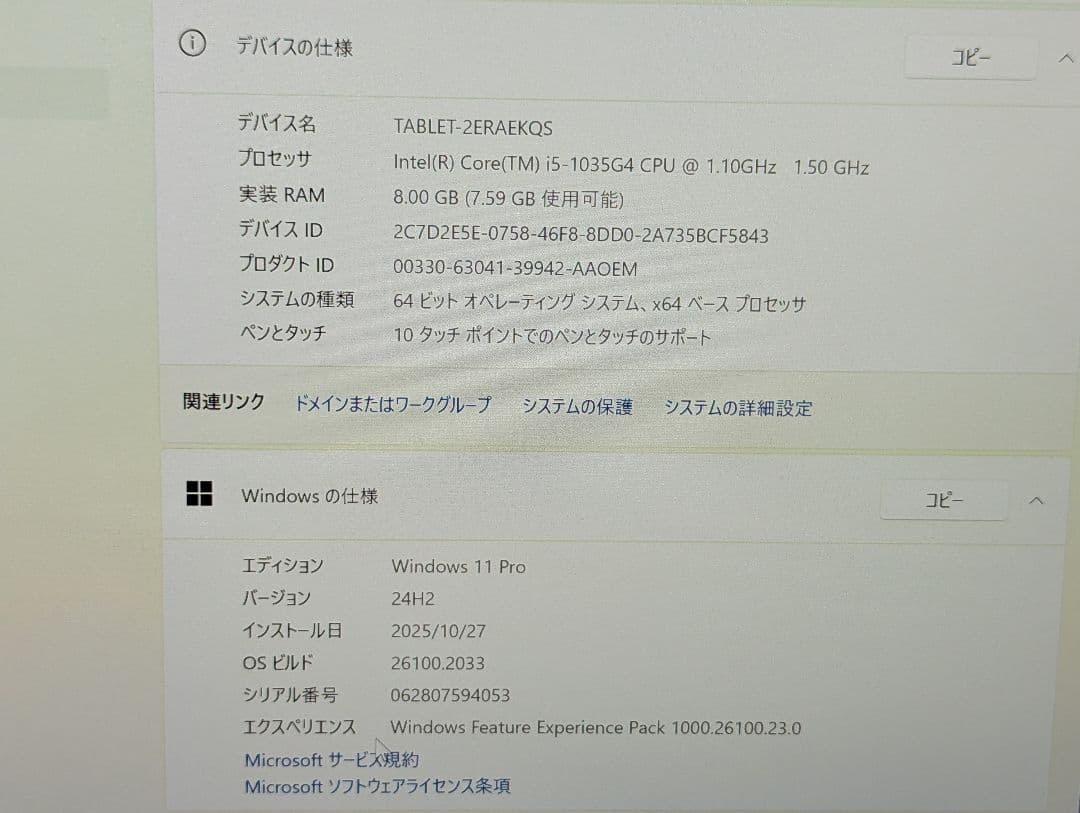Viewport: 1080px width, 813px height.
Task: Click the ペンとタッチ label
Action: 283,333
